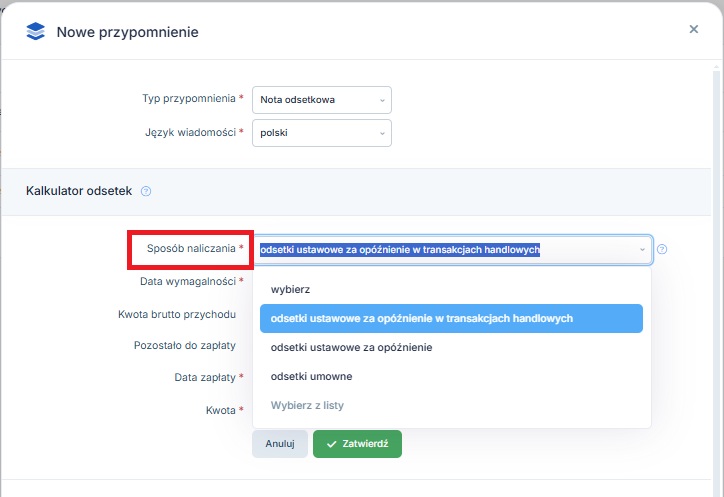The width and height of the screenshot is (724, 497).
Task: Click help icon beside Sposób naliczania dropdown
Action: tap(662, 249)
